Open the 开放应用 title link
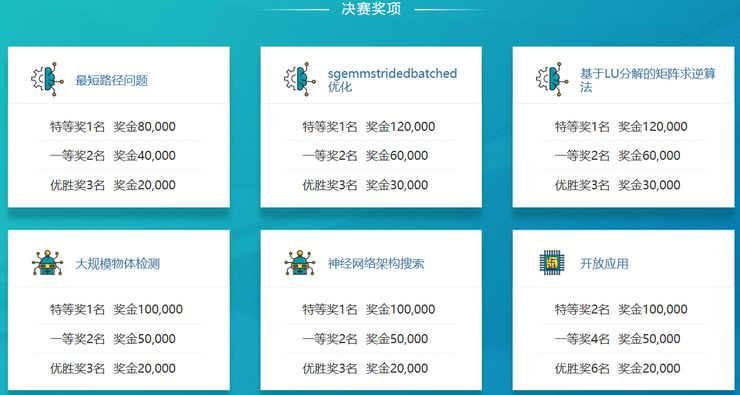Viewport: 740px width, 395px height. [x=604, y=264]
